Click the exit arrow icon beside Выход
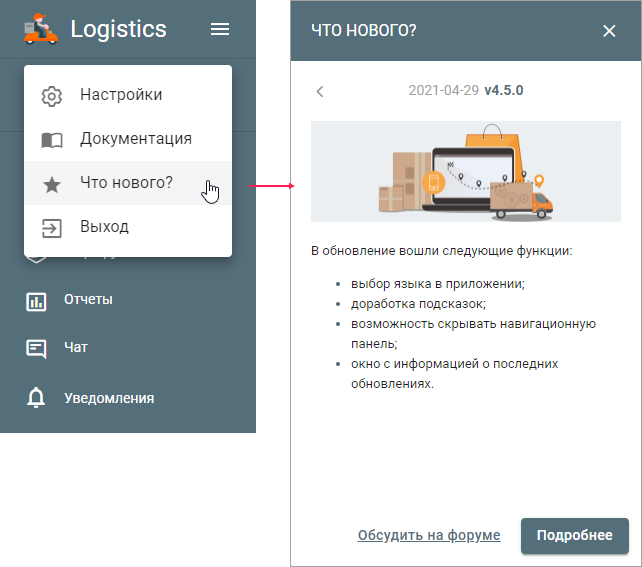Image resolution: width=642 pixels, height=567 pixels. 51,227
